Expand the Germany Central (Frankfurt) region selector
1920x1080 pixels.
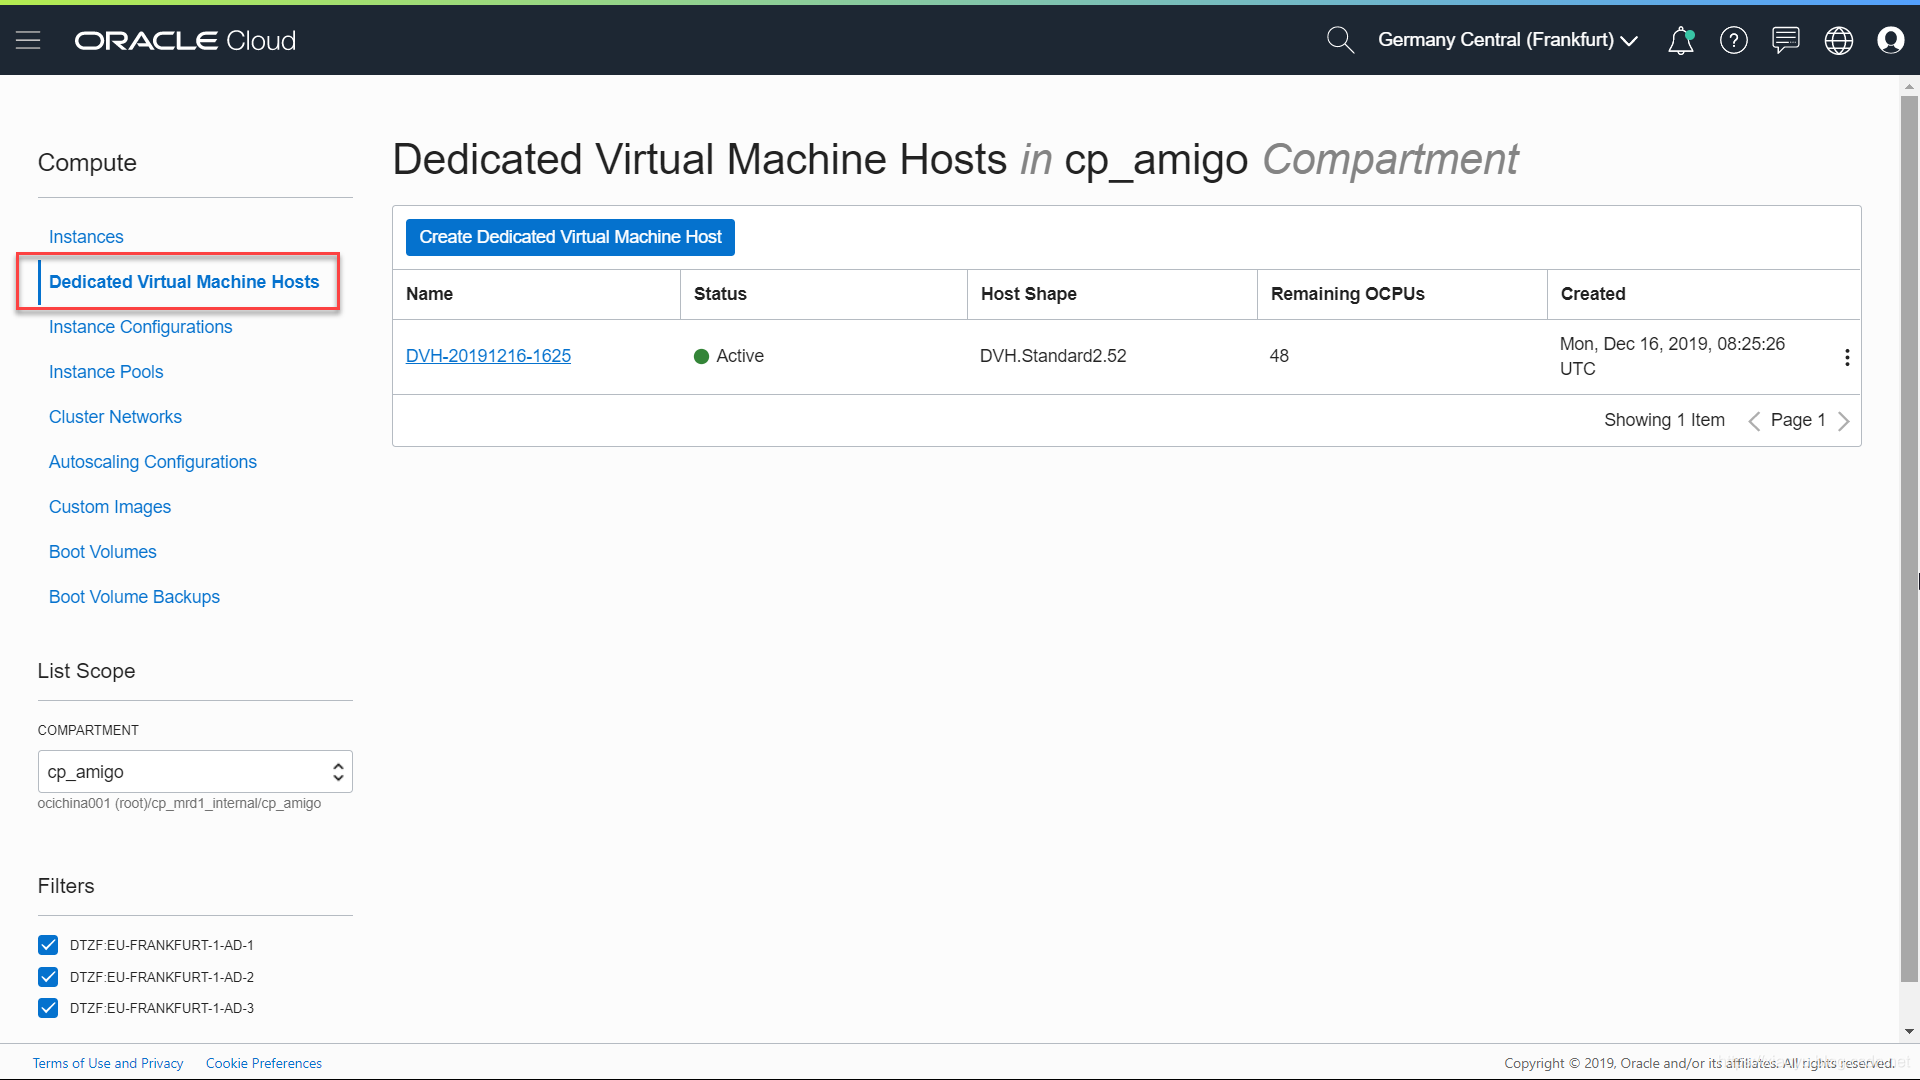pyautogui.click(x=1508, y=40)
